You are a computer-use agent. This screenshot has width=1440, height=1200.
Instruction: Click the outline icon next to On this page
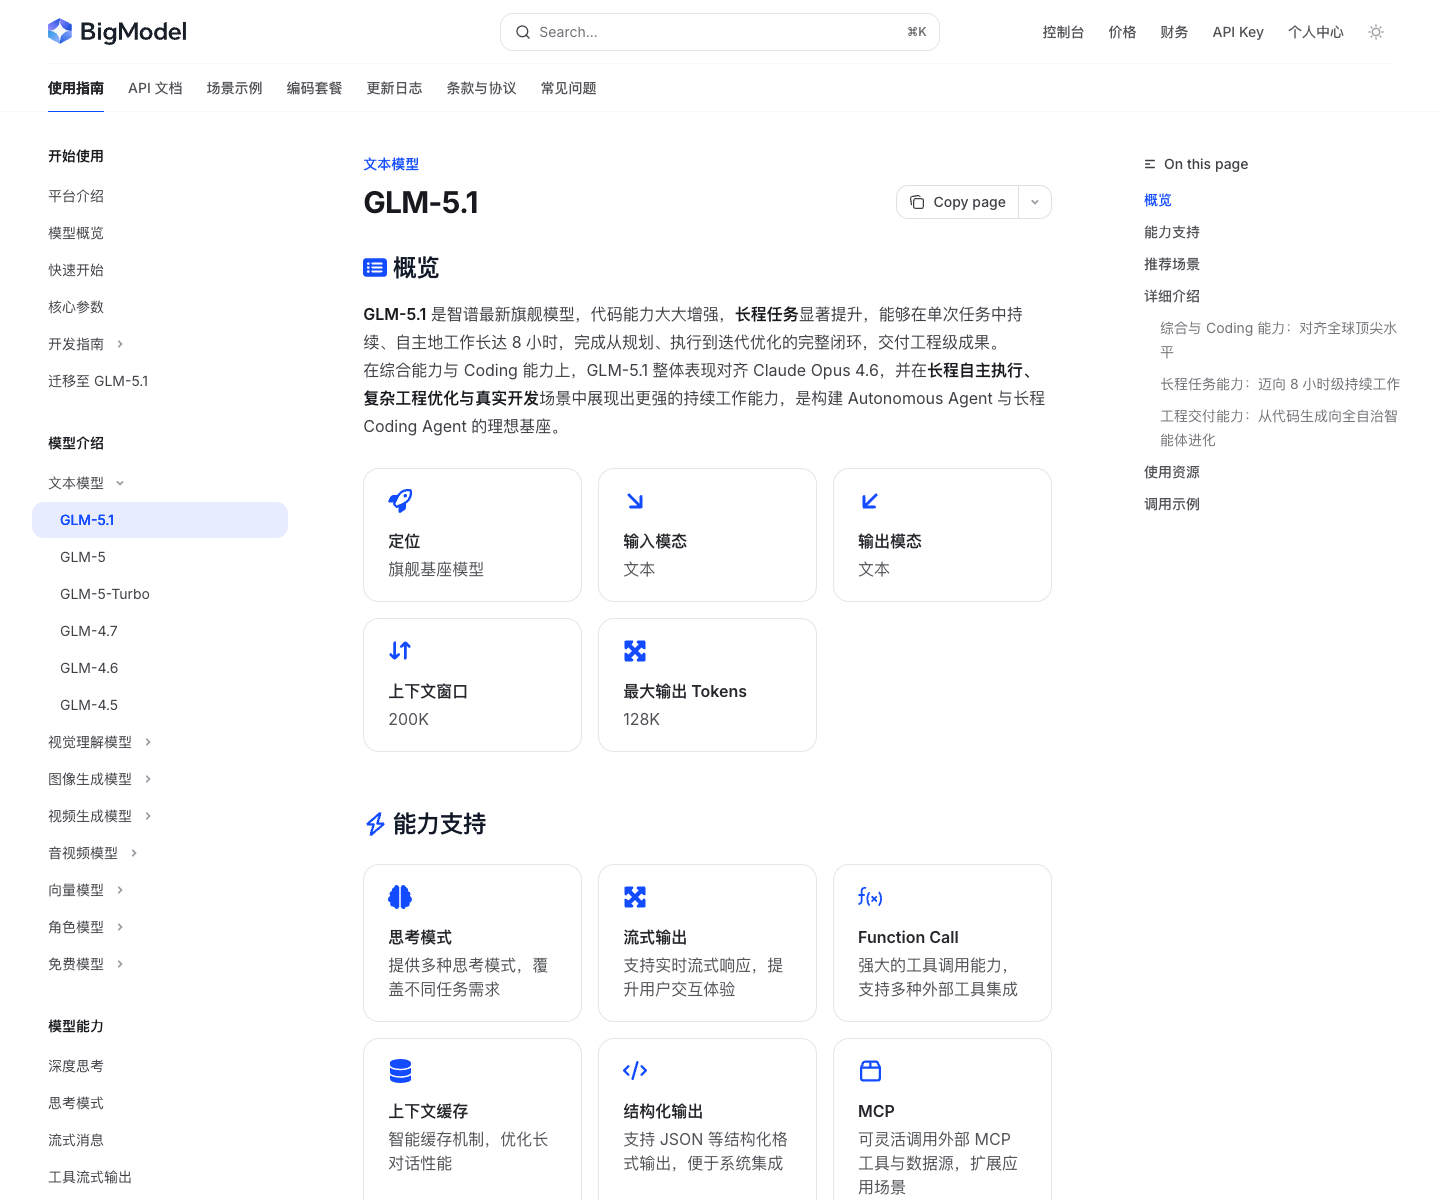[x=1148, y=164]
